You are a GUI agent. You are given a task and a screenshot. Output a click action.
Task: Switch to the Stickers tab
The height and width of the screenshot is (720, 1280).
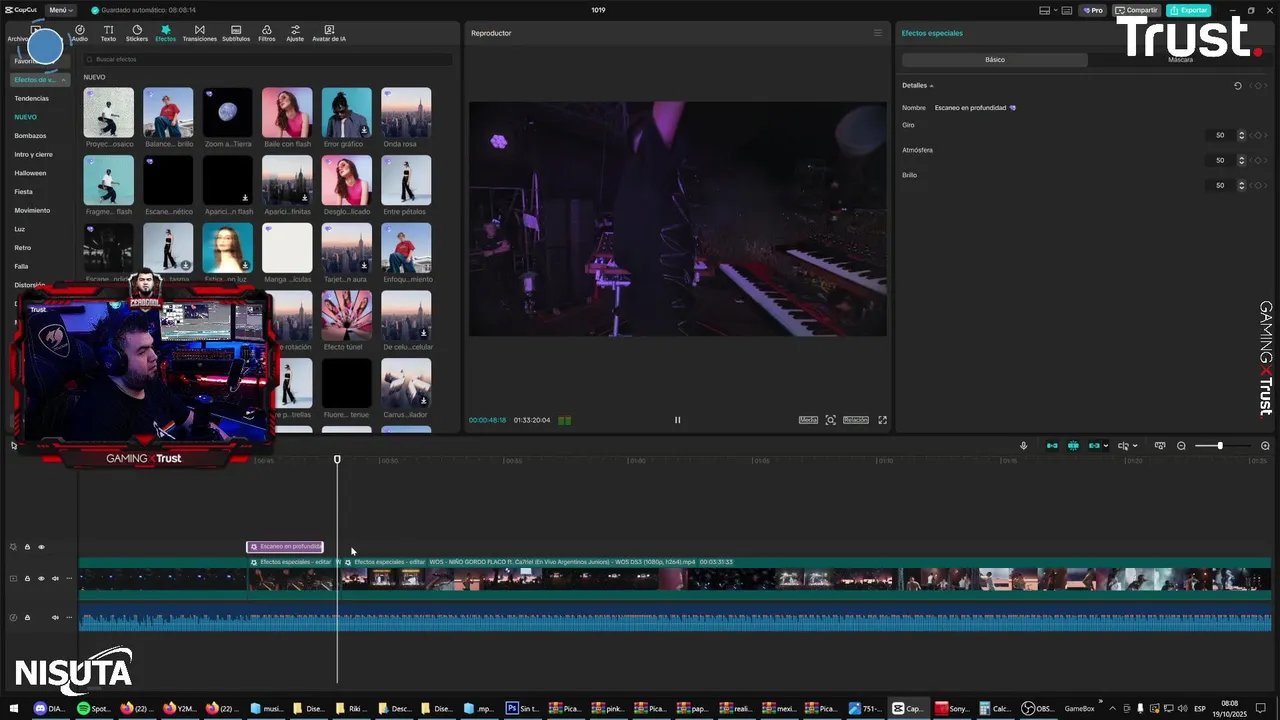pos(137,34)
